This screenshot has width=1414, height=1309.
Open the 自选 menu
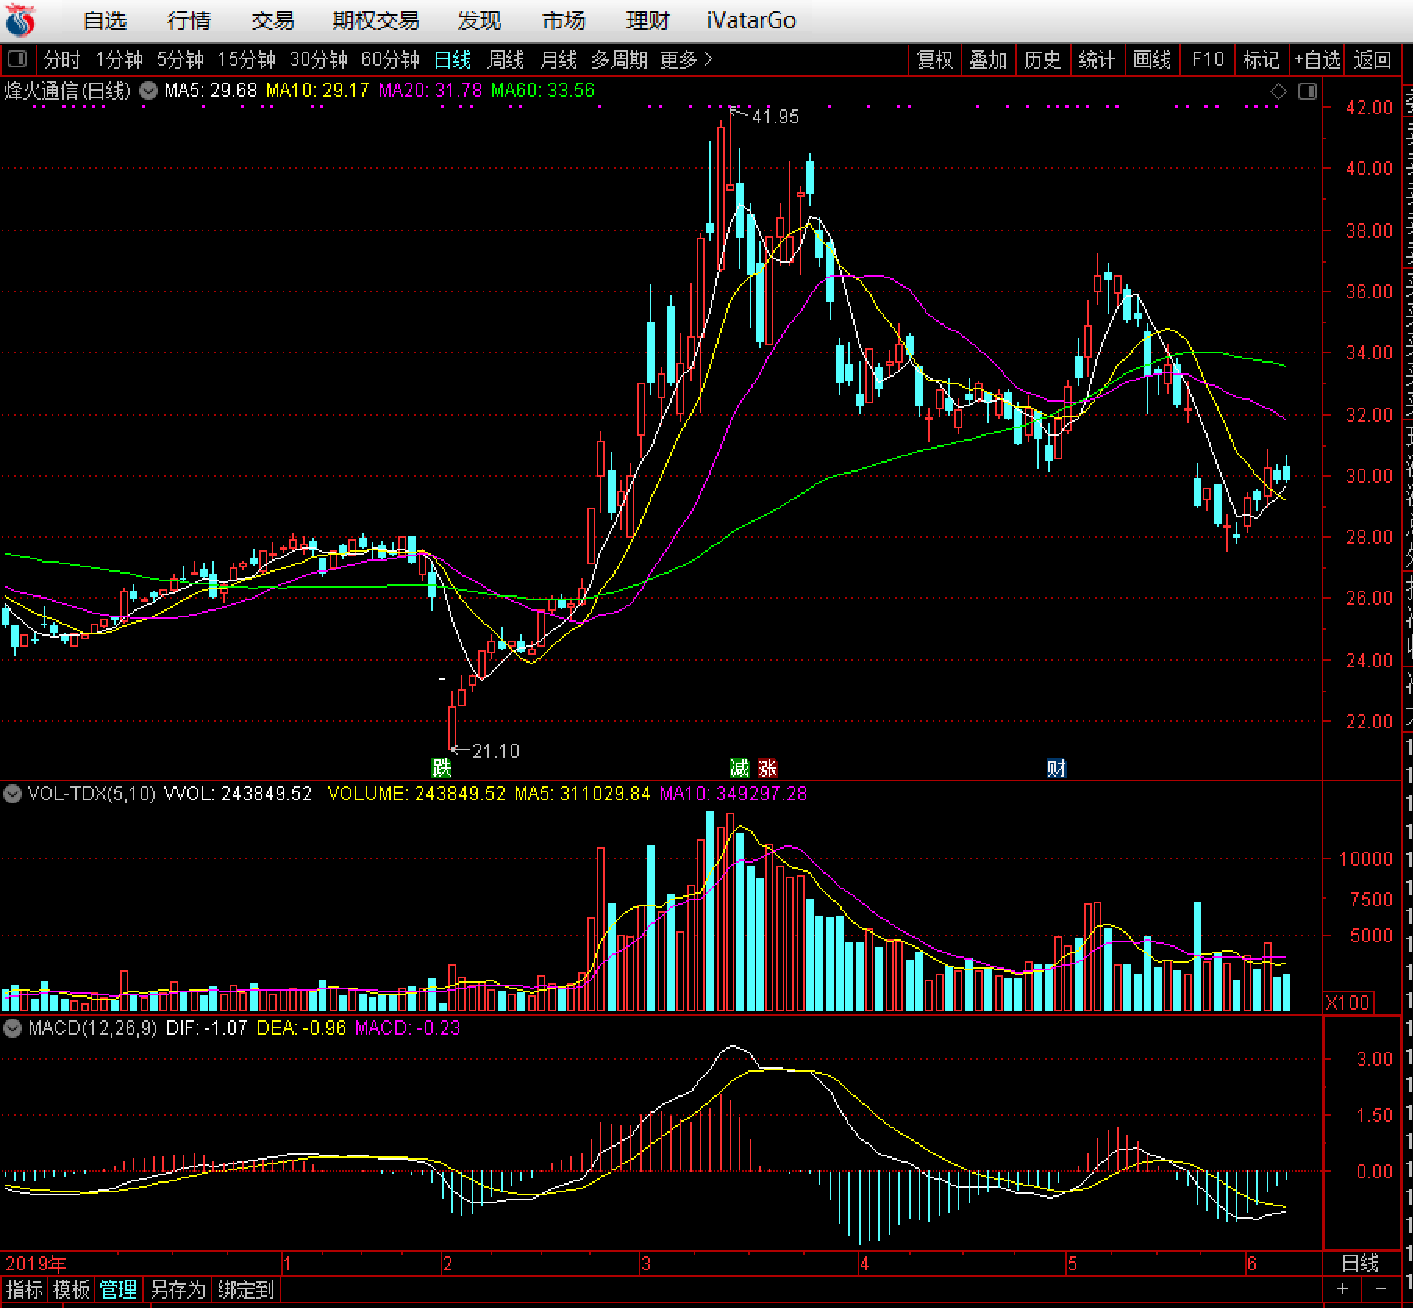[x=105, y=21]
